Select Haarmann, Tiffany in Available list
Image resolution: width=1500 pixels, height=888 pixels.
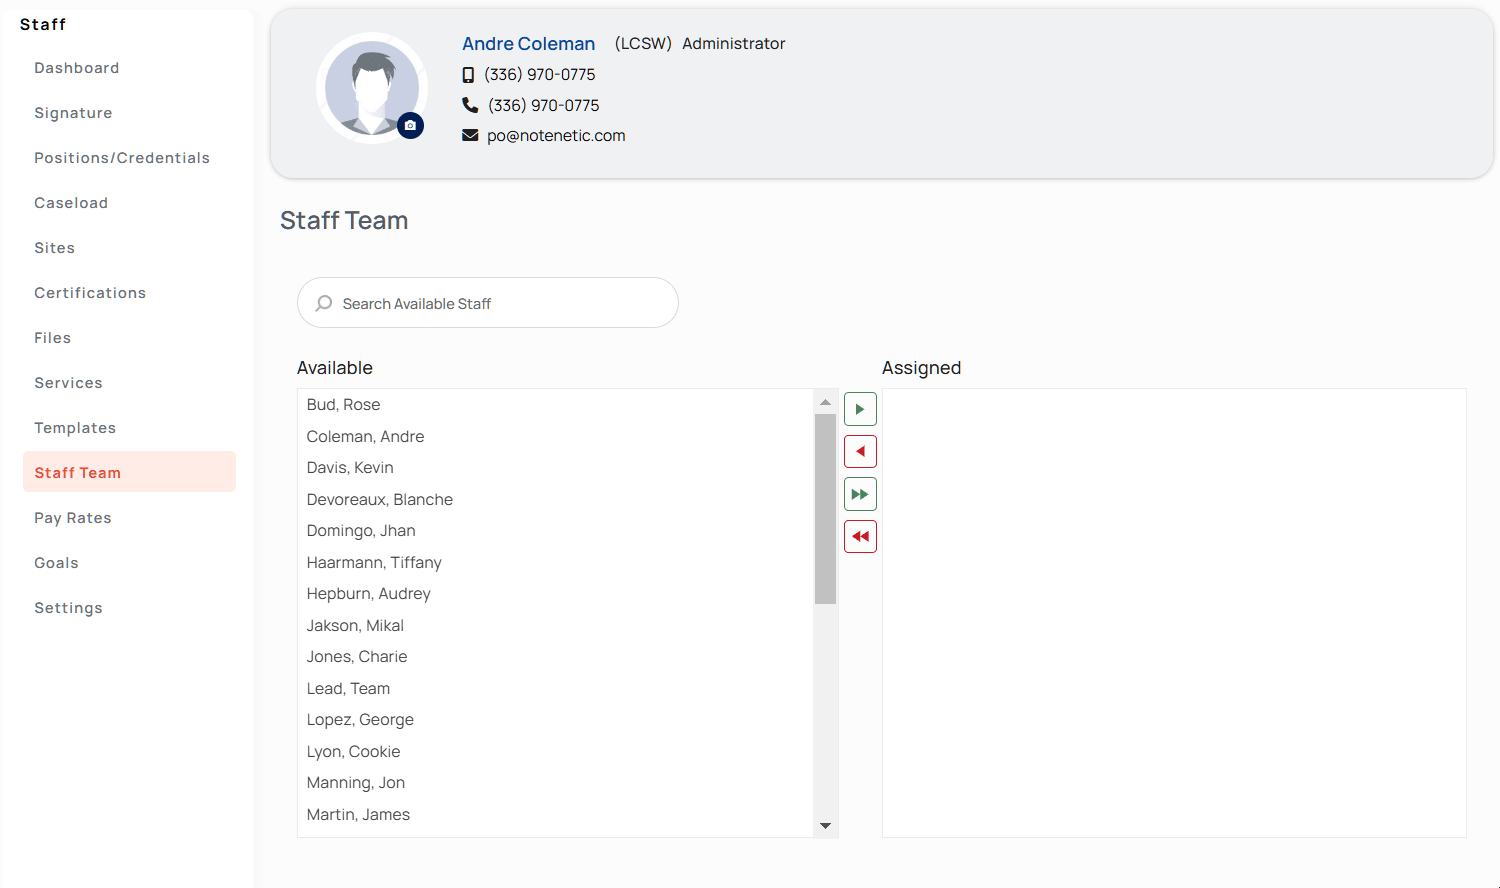pos(556,563)
